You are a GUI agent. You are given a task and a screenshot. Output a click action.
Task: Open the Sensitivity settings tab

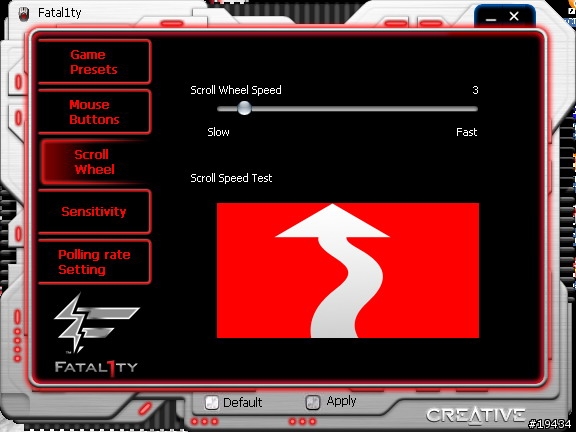(94, 212)
